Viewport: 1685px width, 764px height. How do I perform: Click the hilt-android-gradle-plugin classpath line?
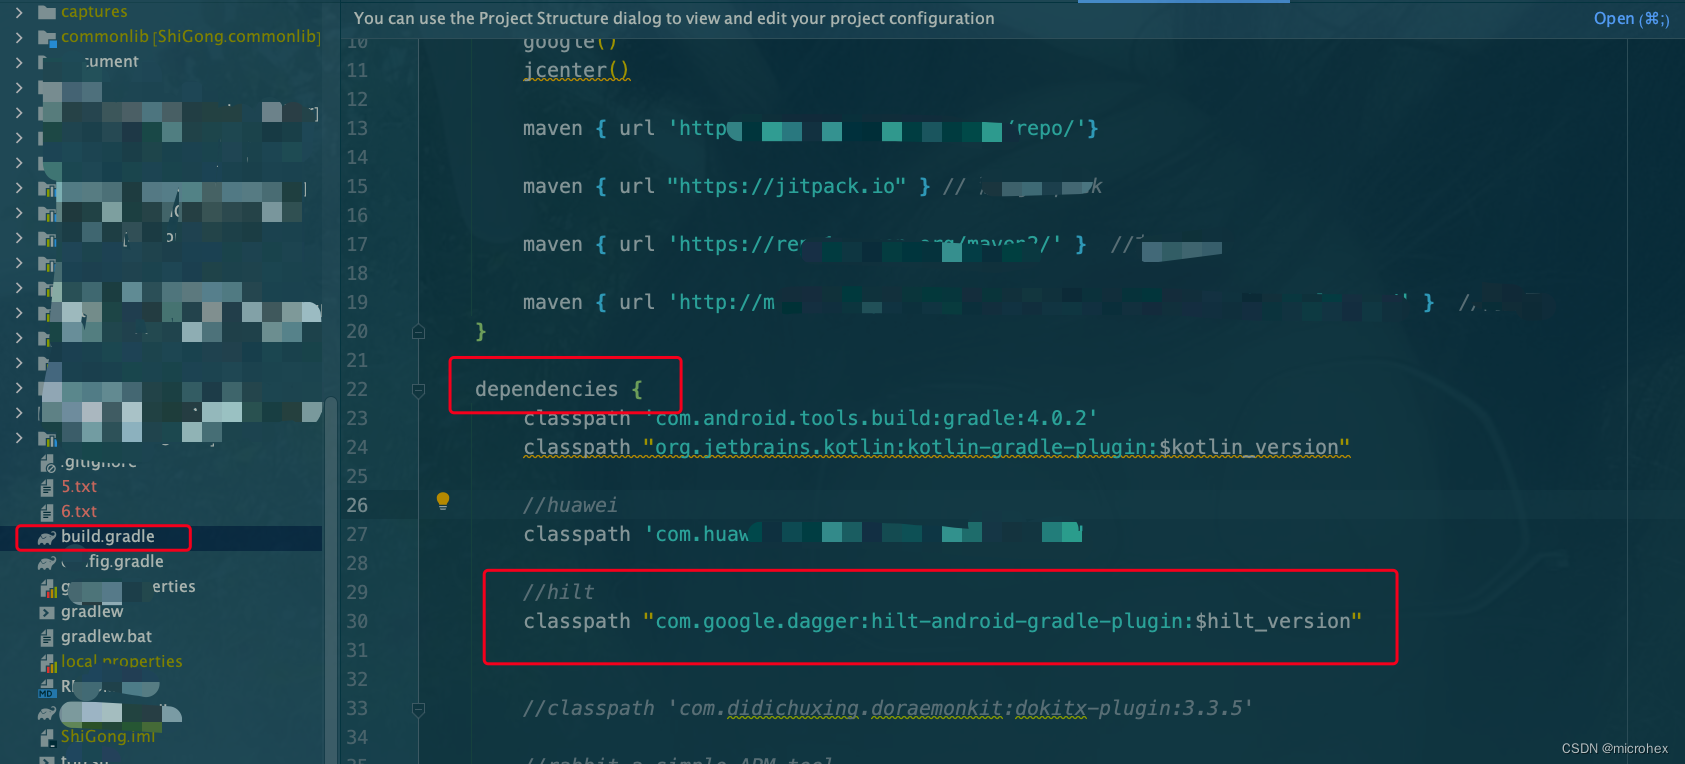tap(942, 621)
